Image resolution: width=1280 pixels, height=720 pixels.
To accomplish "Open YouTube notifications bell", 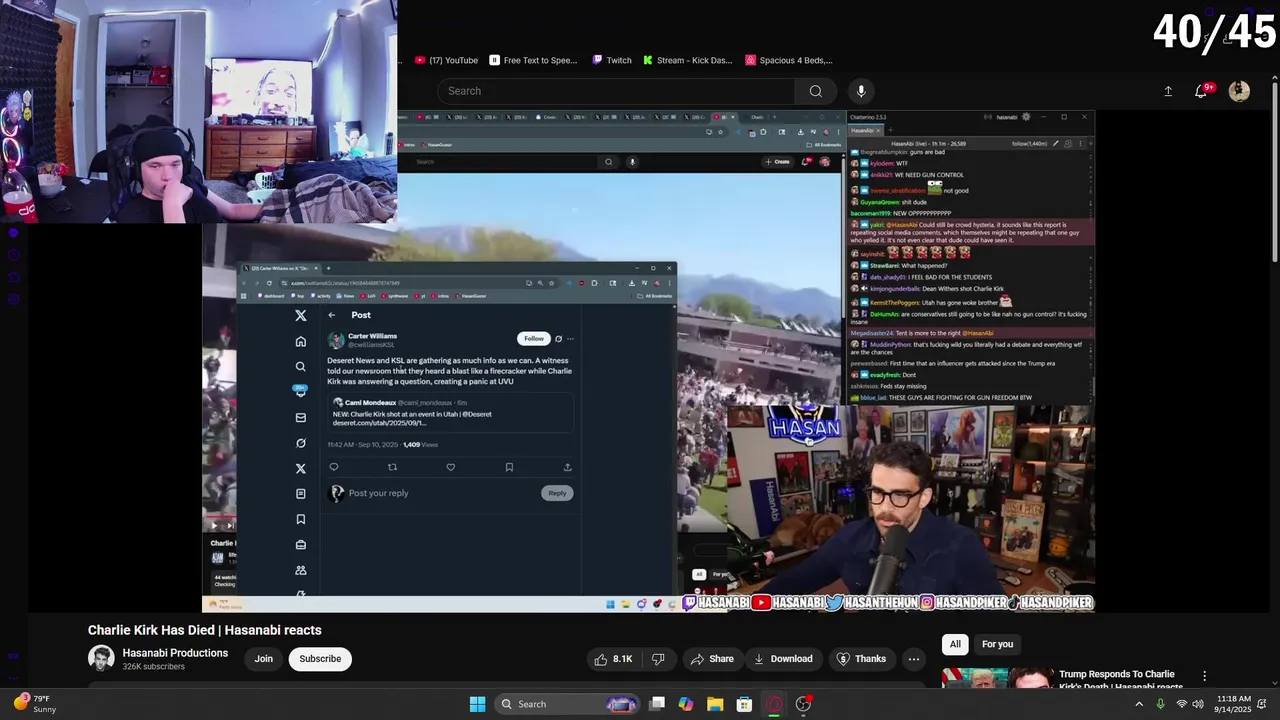I will 1201,91.
